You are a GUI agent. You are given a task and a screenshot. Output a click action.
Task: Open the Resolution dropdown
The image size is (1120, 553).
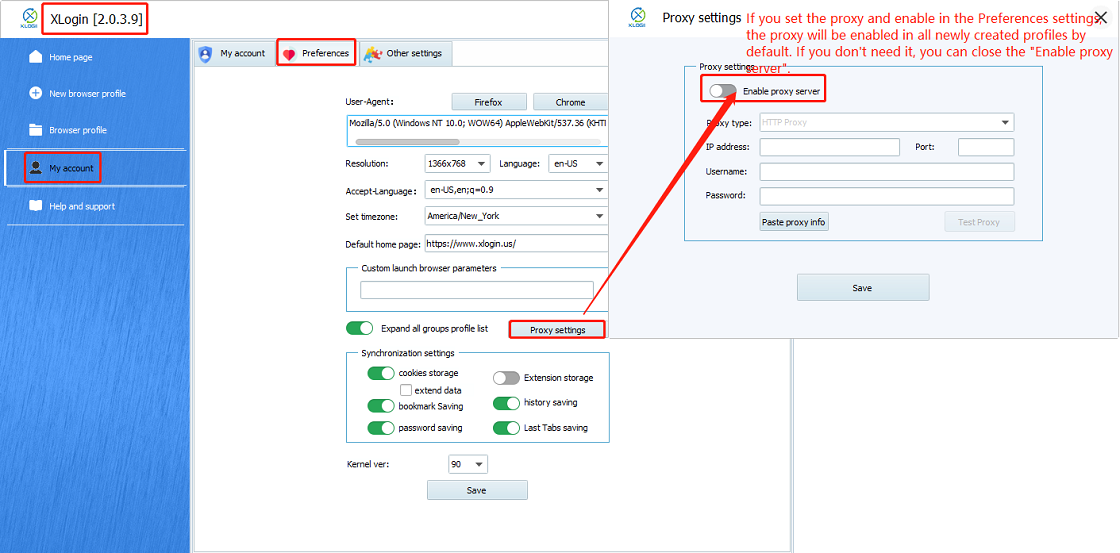(457, 164)
